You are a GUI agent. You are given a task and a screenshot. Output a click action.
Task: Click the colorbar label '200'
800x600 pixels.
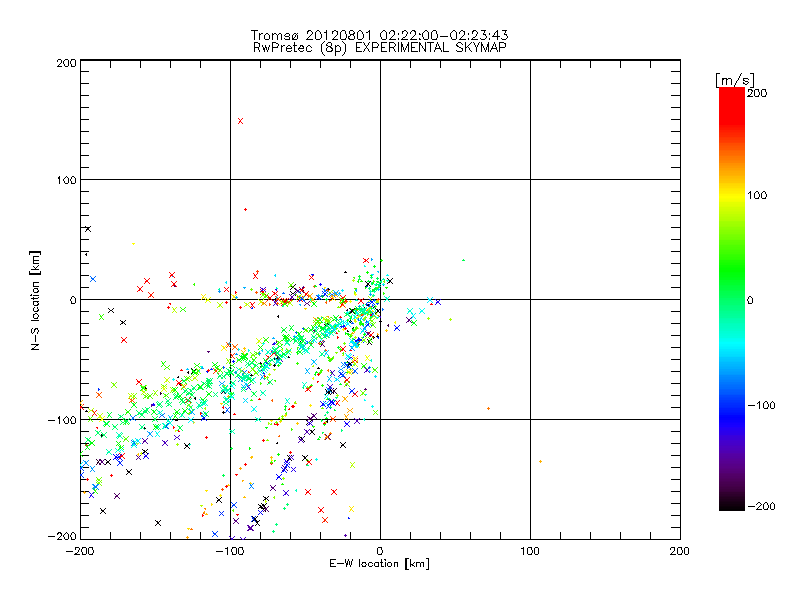tap(757, 93)
